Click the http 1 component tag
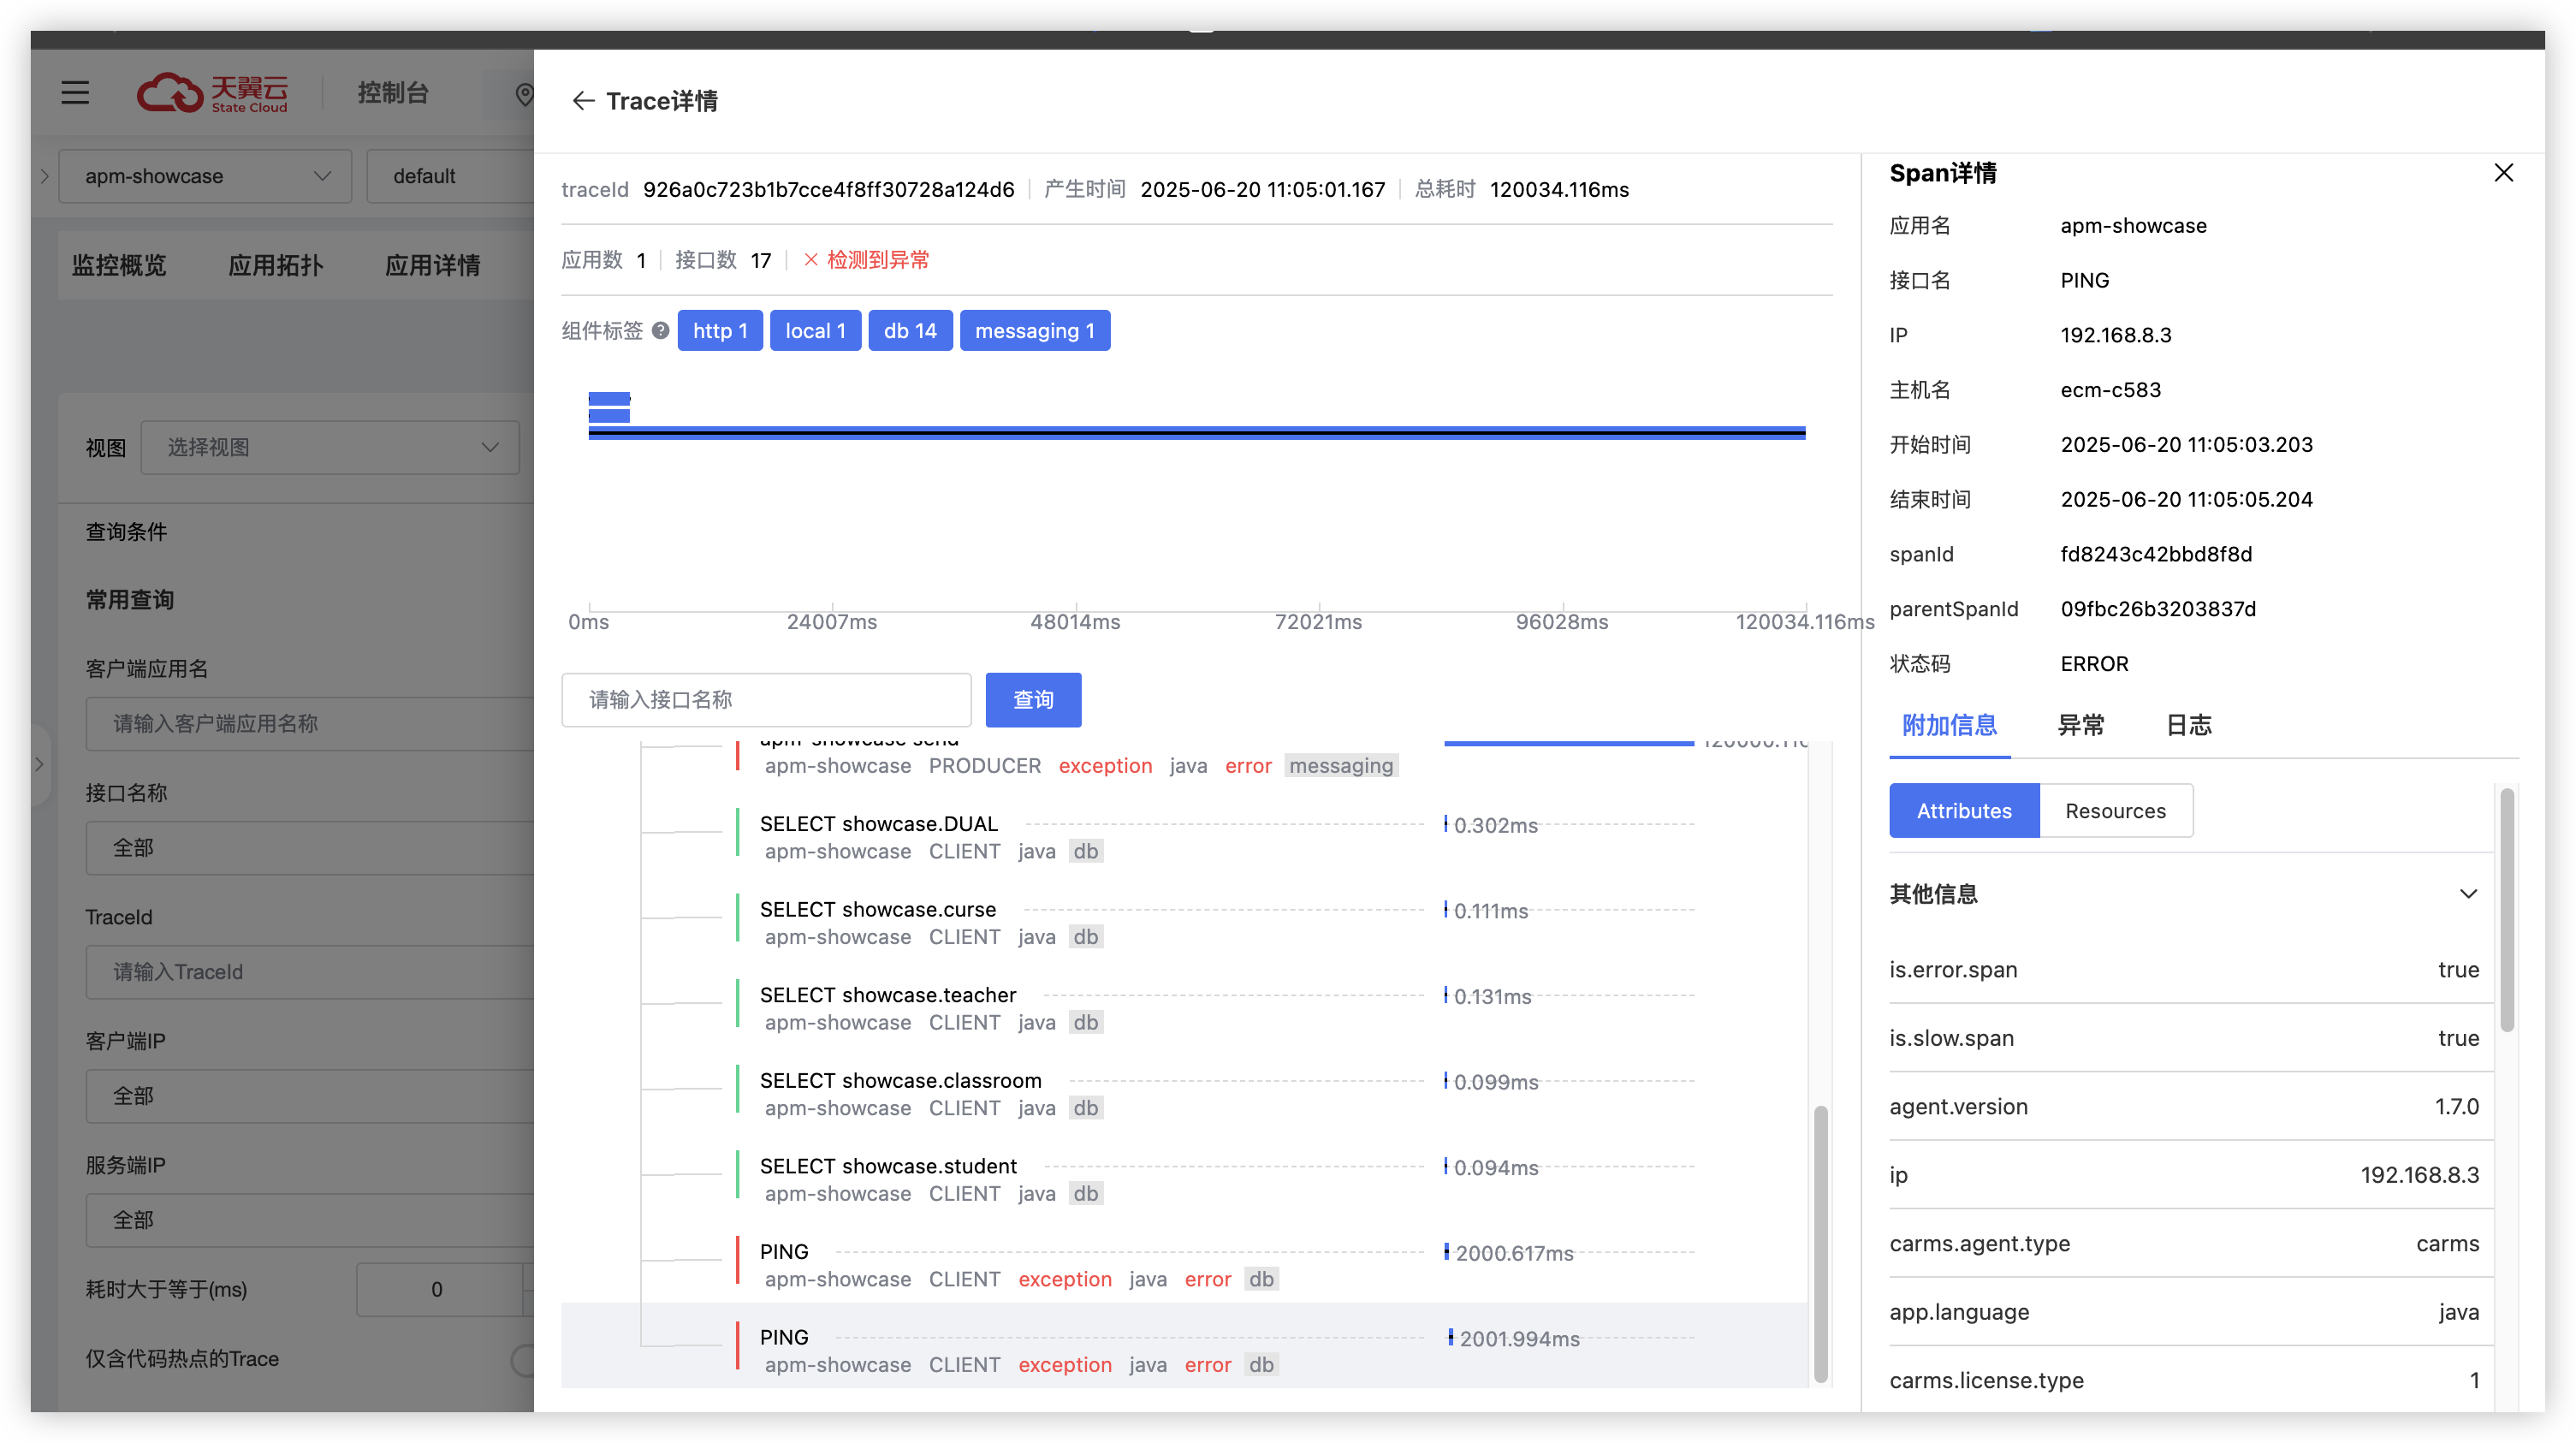 [720, 331]
